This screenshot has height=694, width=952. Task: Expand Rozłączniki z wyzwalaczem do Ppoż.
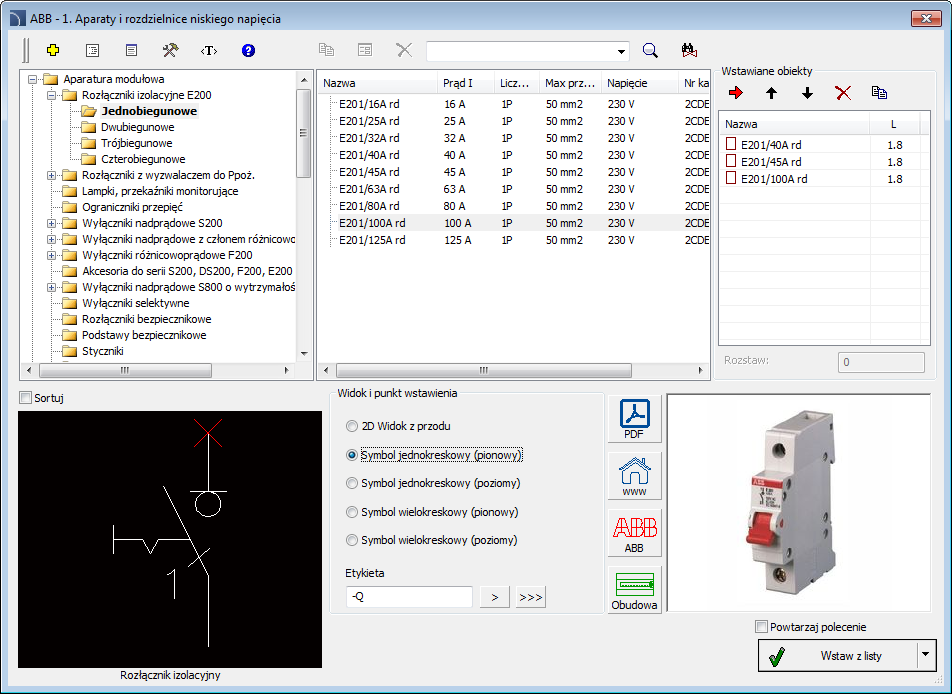pyautogui.click(x=52, y=175)
